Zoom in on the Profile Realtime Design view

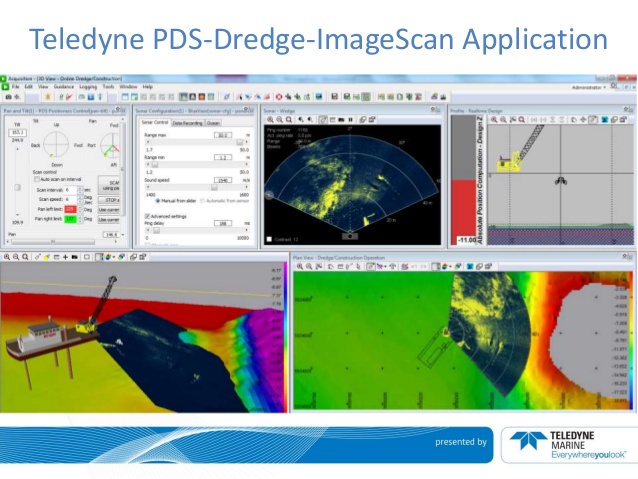pyautogui.click(x=494, y=120)
